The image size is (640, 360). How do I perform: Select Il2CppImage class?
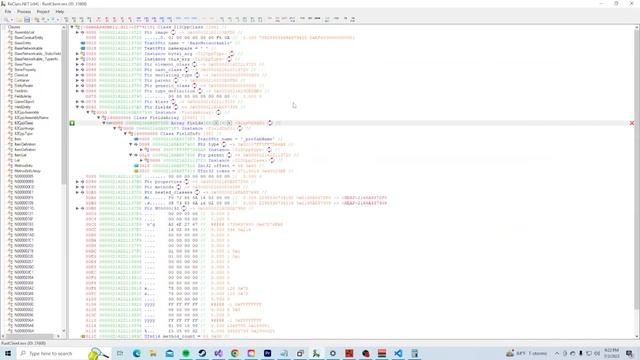[x=24, y=128]
